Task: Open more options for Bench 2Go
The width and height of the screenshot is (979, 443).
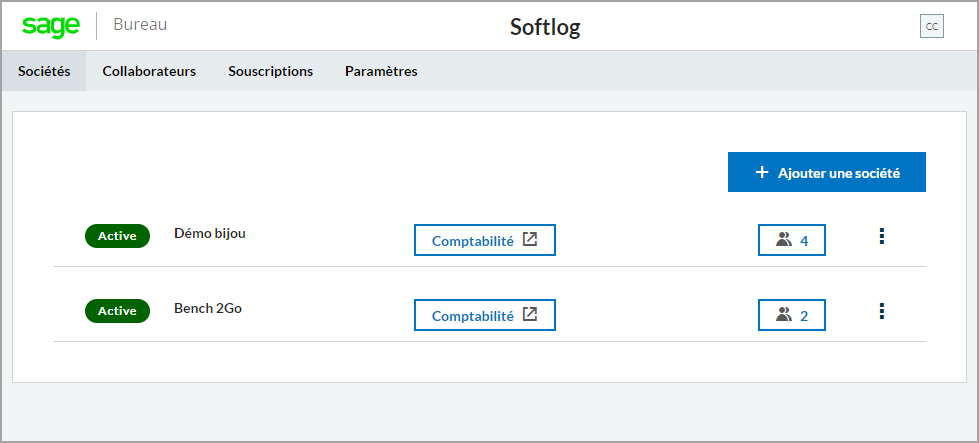Action: (x=881, y=311)
